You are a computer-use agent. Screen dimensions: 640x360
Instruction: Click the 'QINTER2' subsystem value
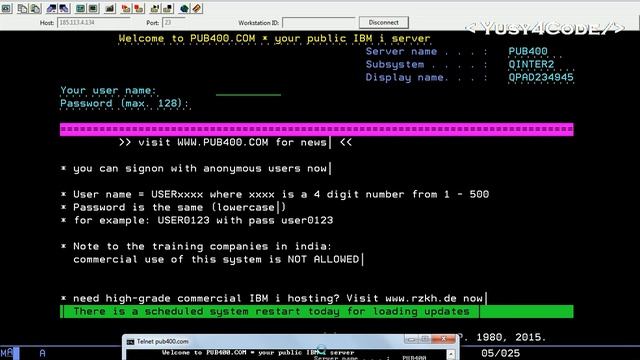click(x=531, y=64)
